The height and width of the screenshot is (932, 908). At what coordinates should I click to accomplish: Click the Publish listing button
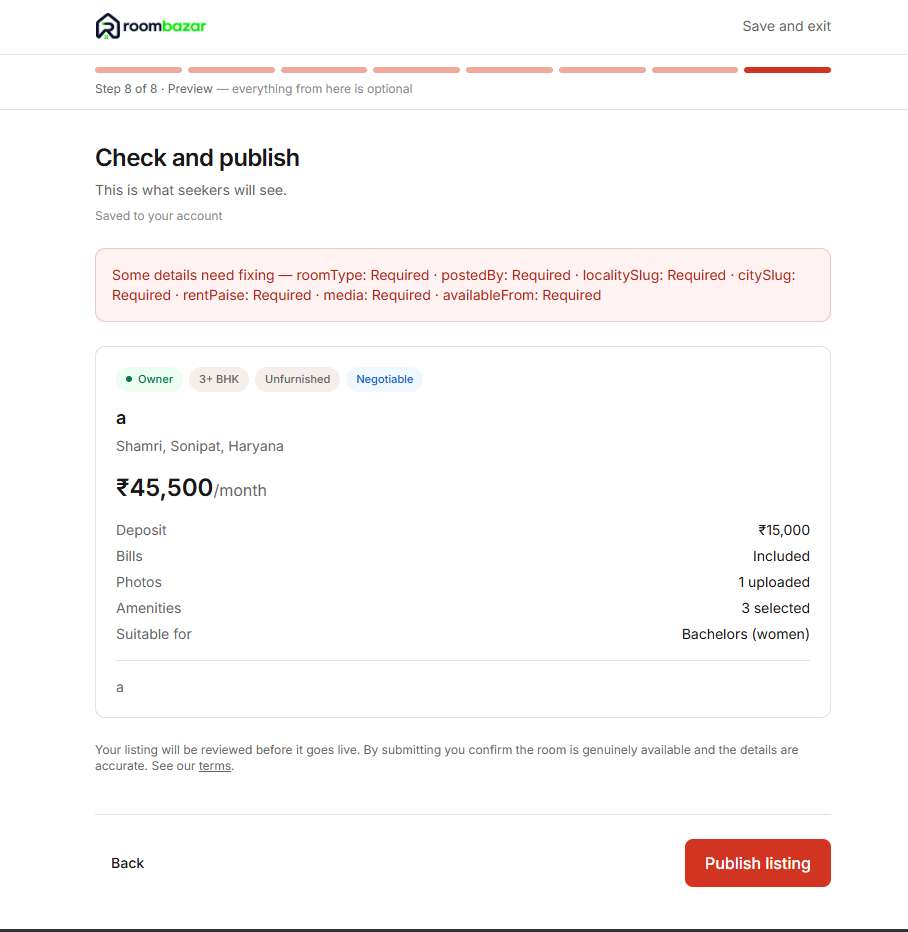click(x=758, y=863)
